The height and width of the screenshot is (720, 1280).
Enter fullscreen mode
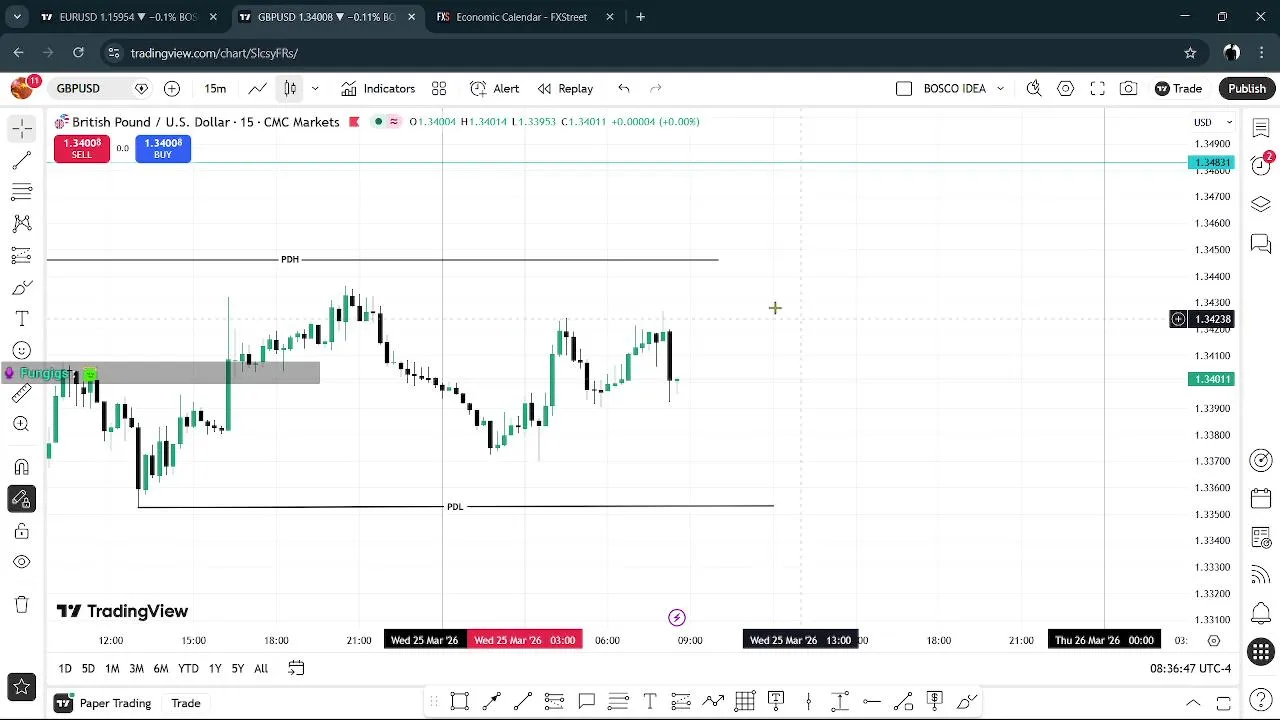1097,89
